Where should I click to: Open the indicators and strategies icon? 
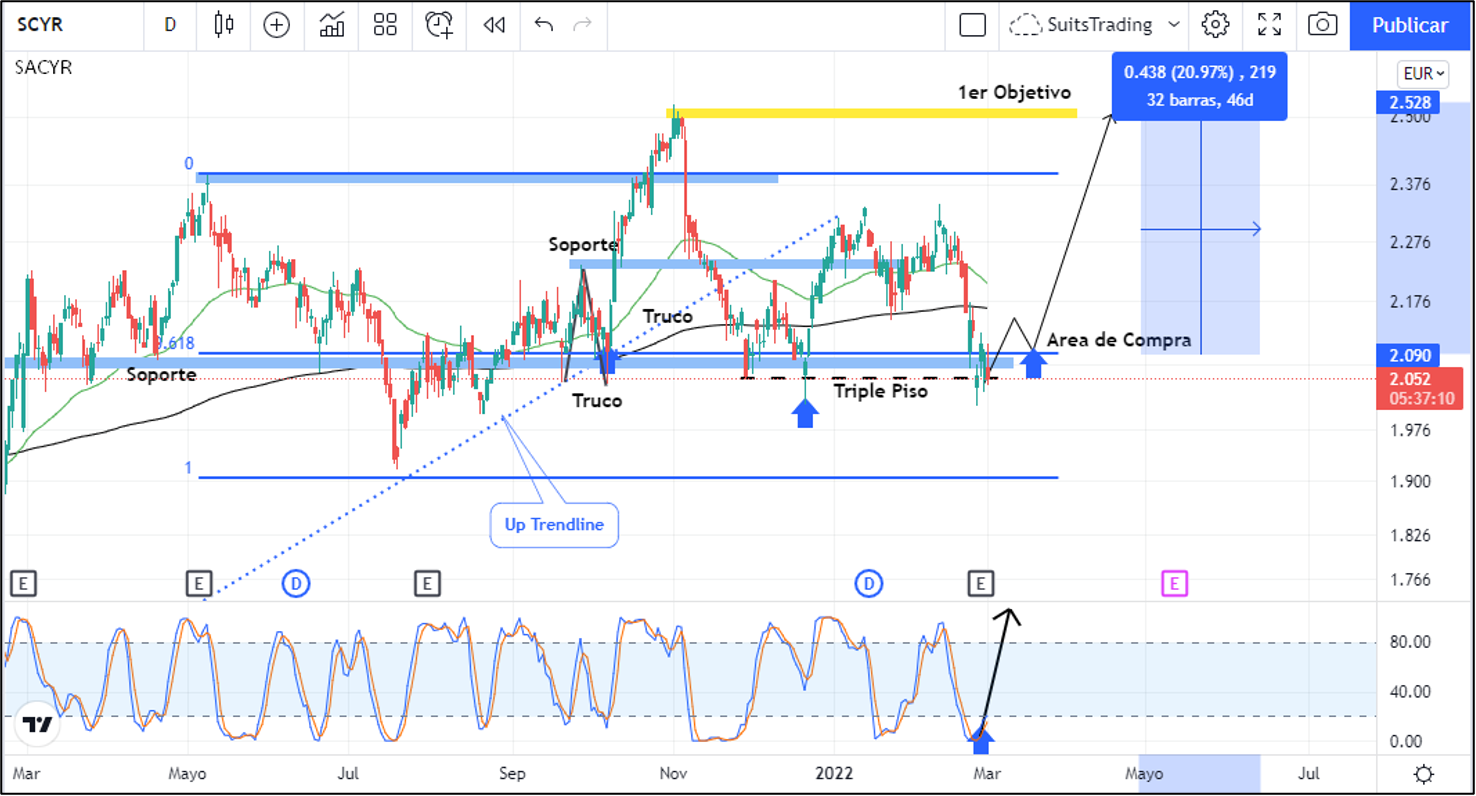332,25
